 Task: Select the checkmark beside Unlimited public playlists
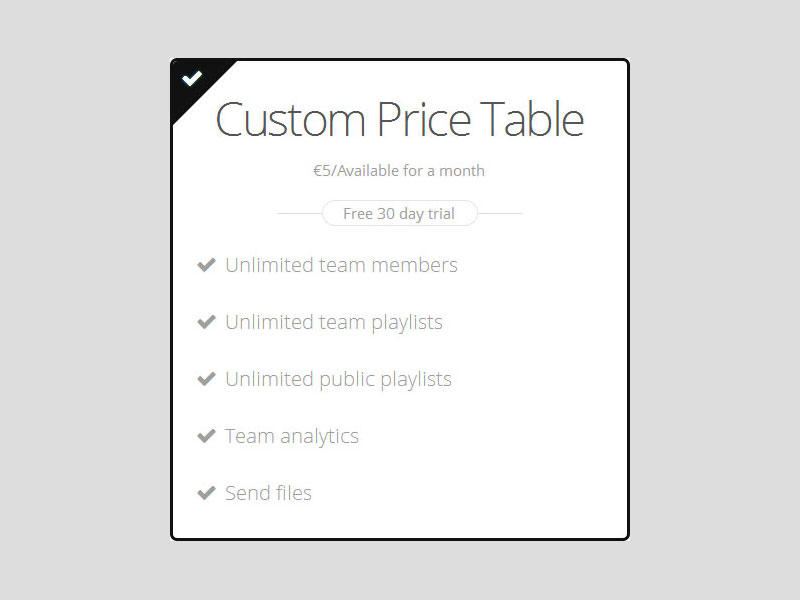[x=206, y=379]
